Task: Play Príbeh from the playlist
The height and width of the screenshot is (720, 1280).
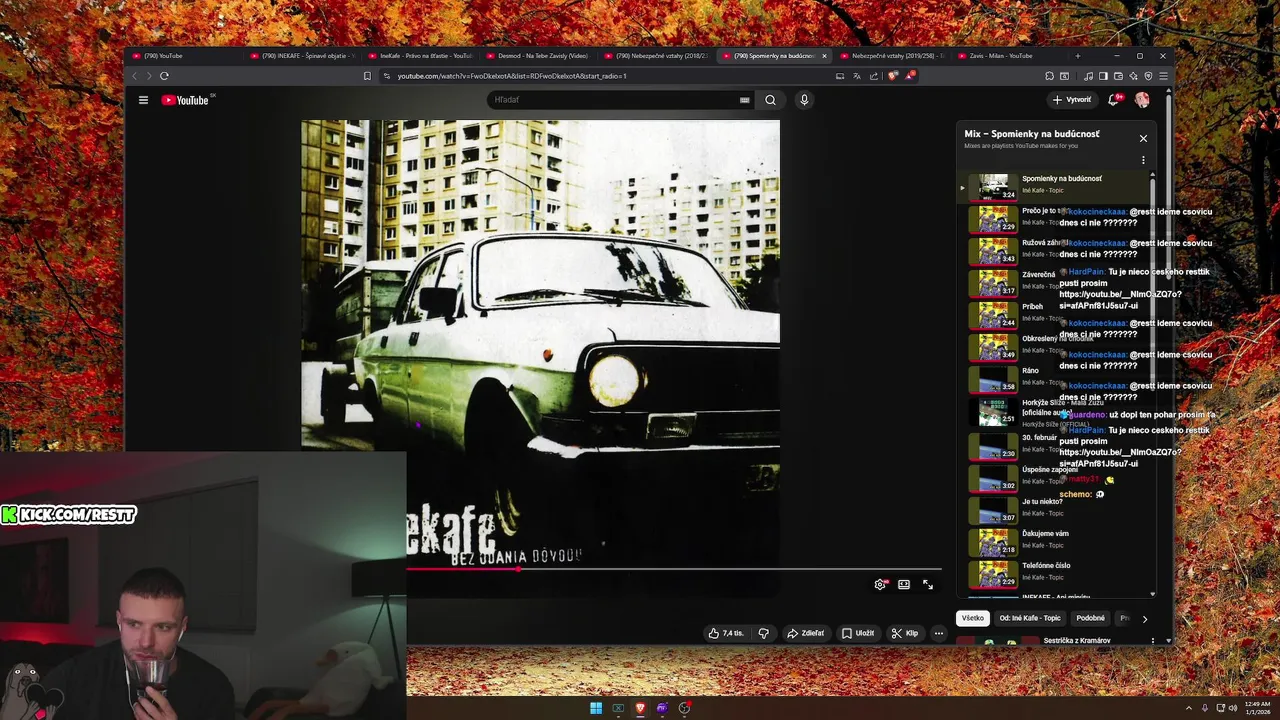Action: [1055, 314]
